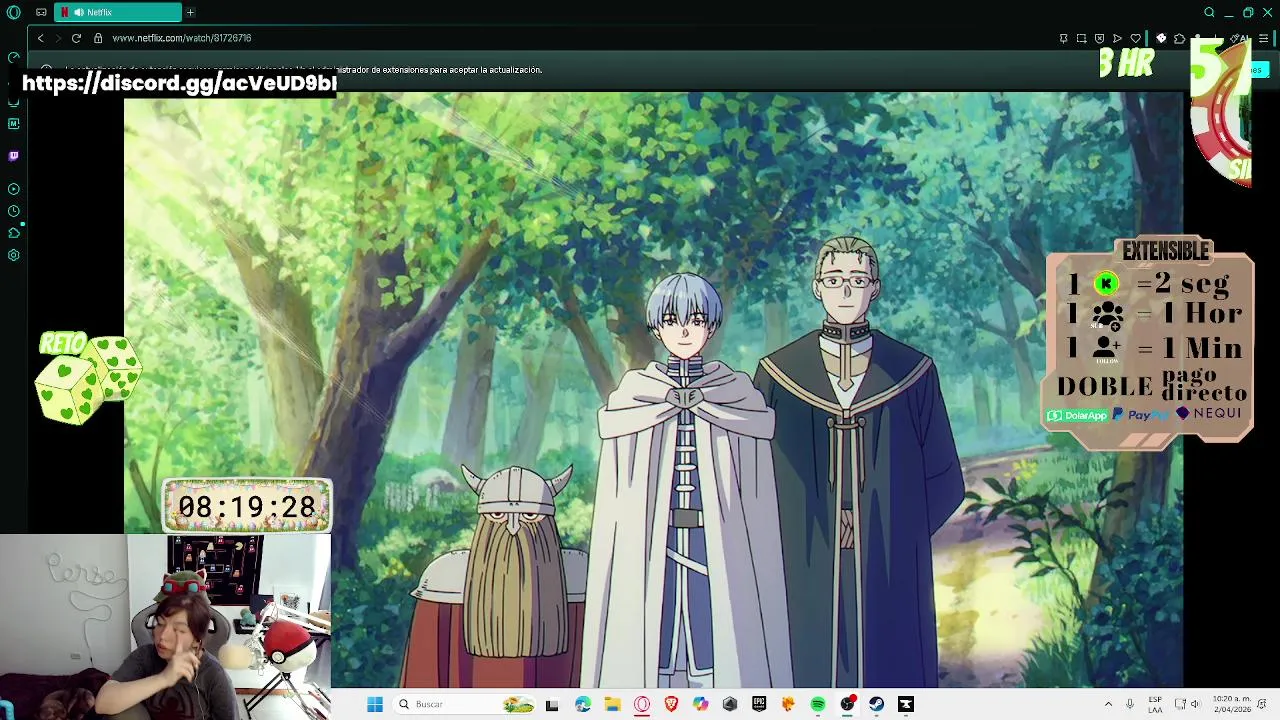Add page to bookmarks heart icon

[1135, 38]
